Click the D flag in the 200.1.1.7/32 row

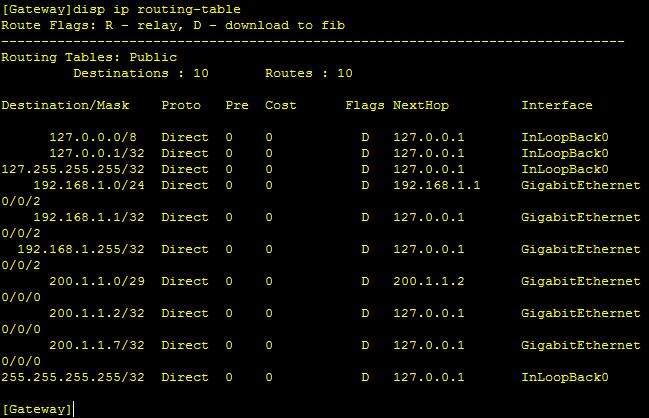click(x=365, y=345)
